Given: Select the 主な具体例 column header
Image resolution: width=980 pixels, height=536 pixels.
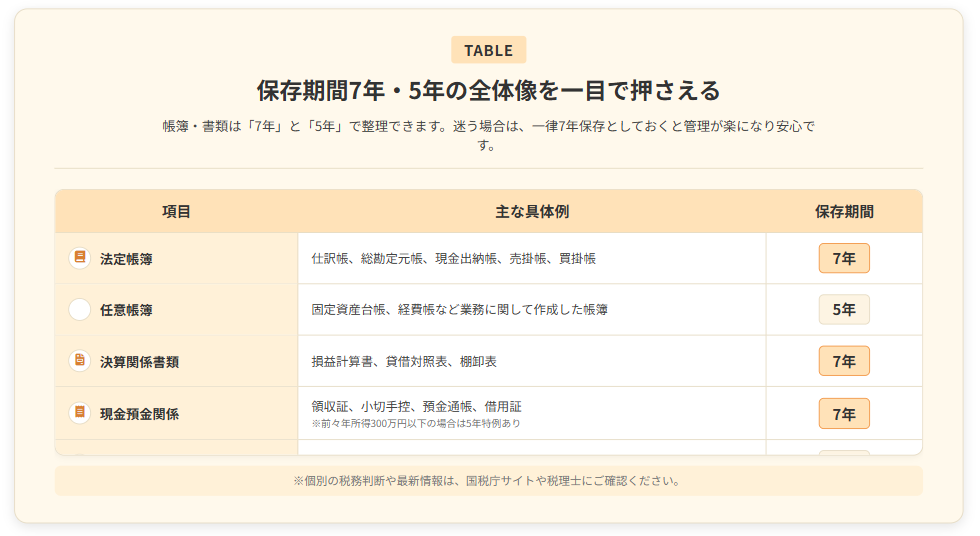Looking at the screenshot, I should point(532,212).
